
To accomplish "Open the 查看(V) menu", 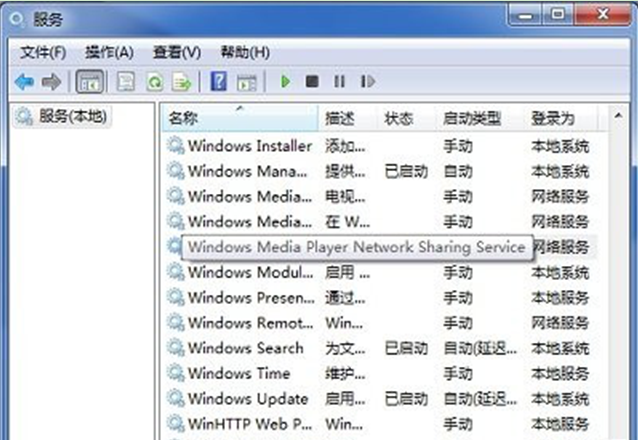I will tap(177, 52).
